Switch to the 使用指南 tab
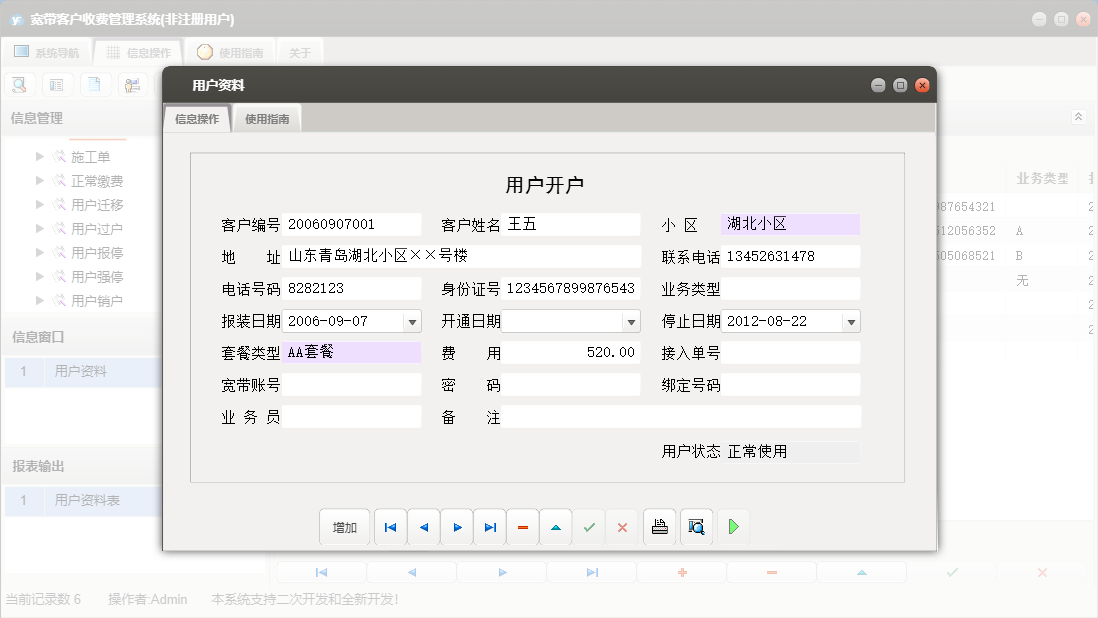The height and width of the screenshot is (618, 1098). [x=266, y=117]
